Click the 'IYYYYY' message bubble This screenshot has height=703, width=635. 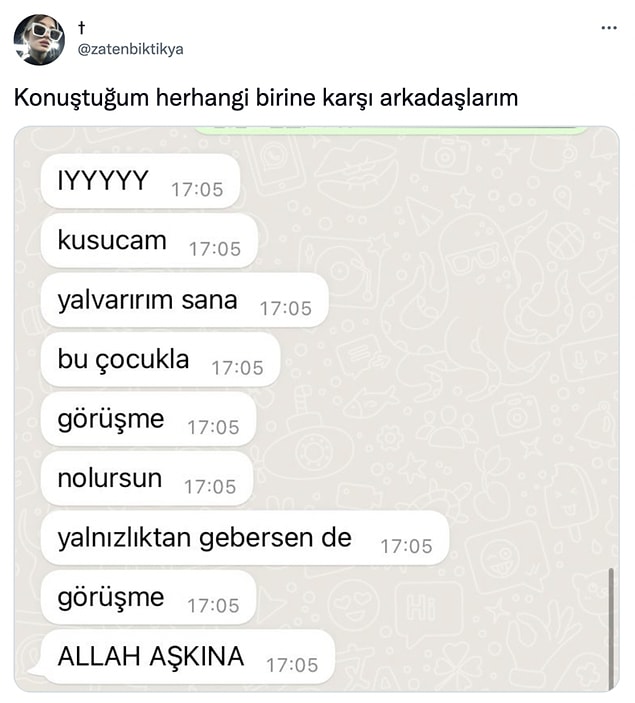coord(140,181)
